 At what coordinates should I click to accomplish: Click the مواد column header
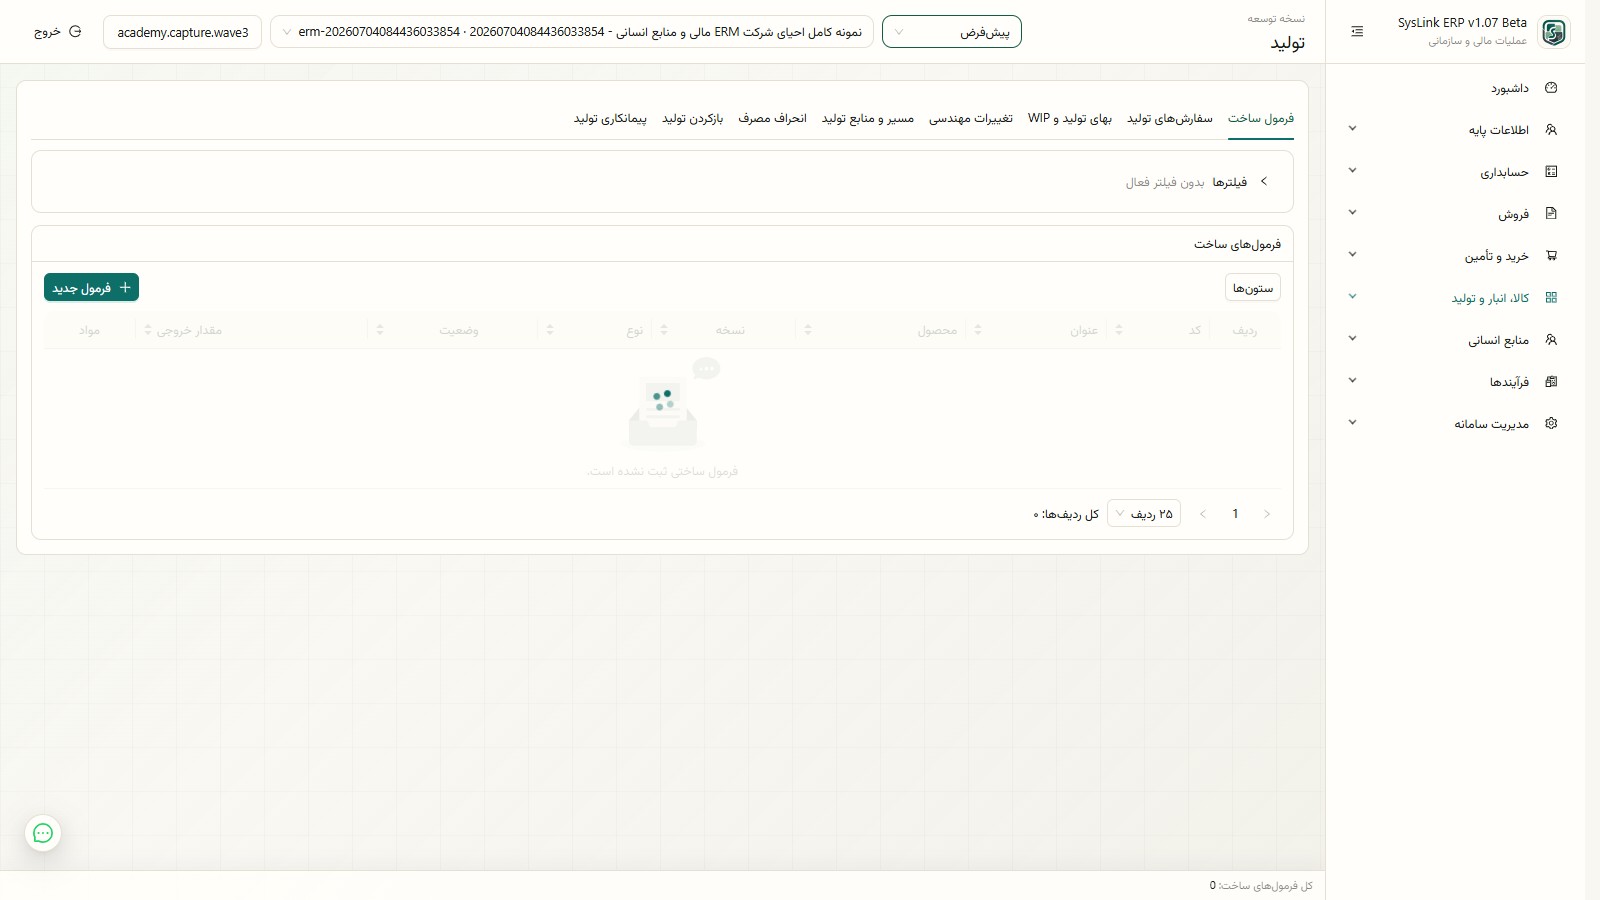(x=90, y=330)
